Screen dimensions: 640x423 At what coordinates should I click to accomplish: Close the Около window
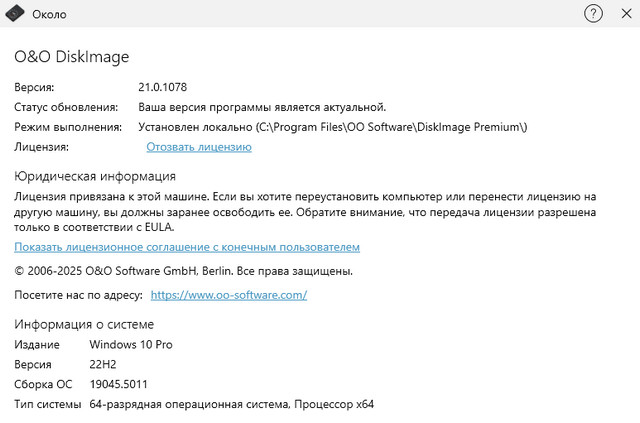coord(626,14)
